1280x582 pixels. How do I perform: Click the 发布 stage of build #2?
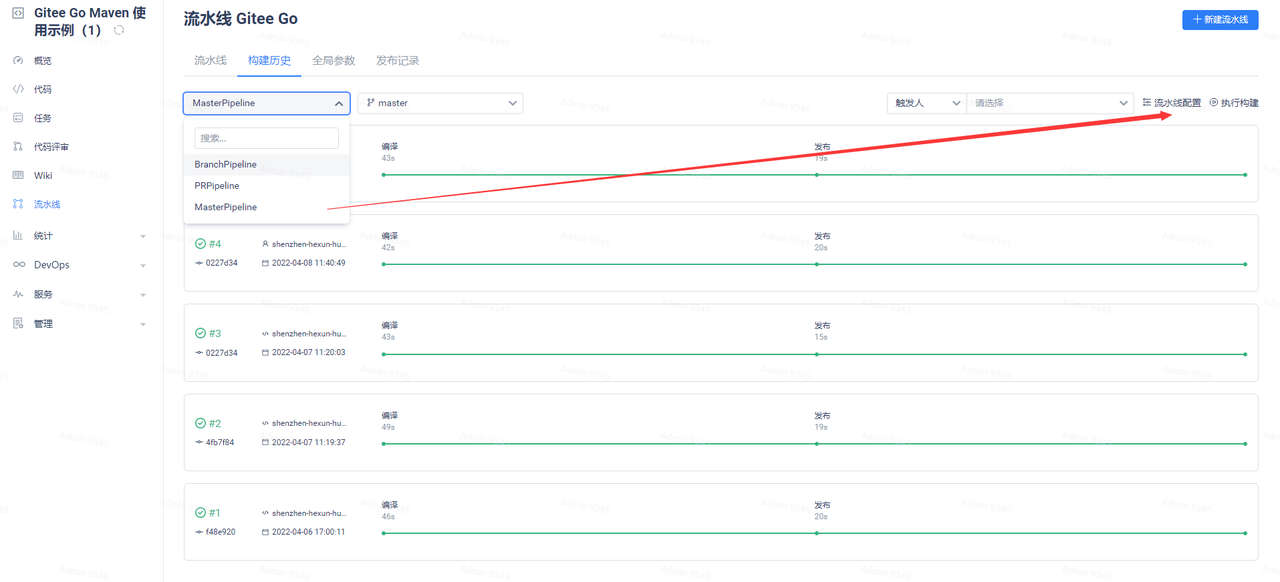[822, 415]
